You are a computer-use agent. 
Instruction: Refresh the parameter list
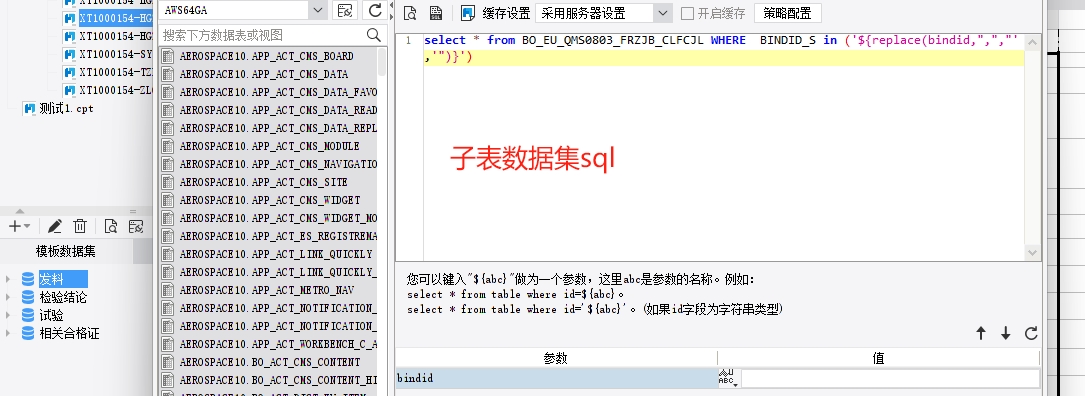pos(1031,333)
